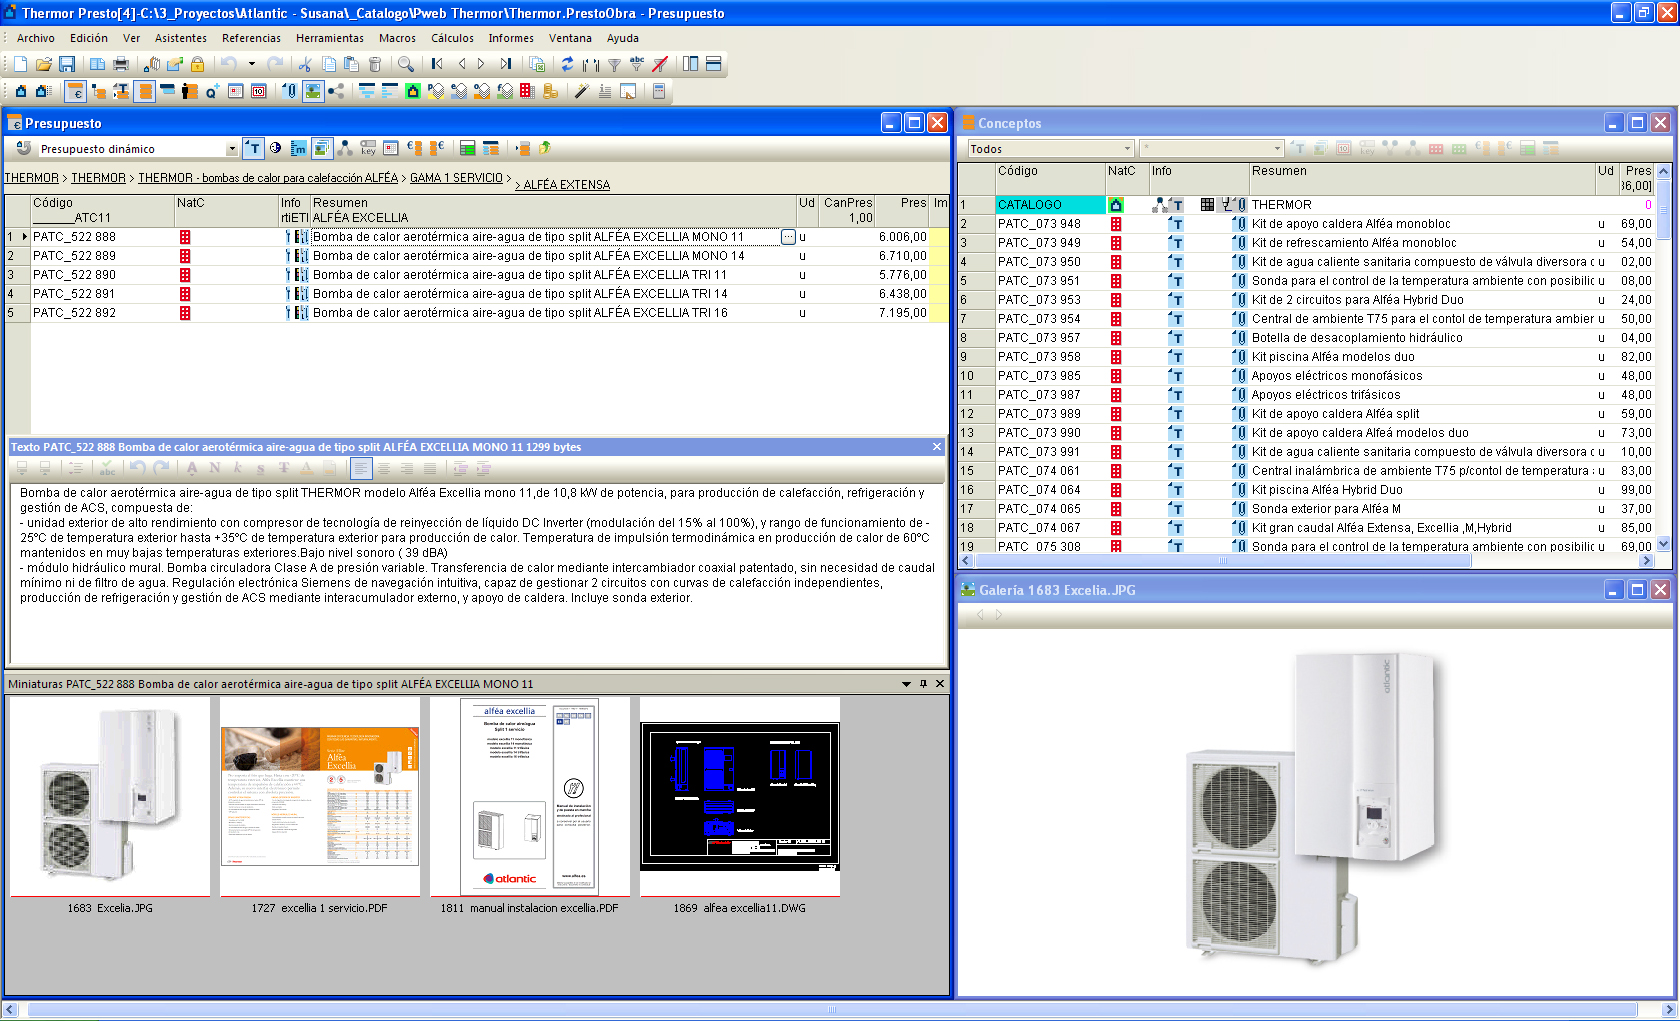Click bottom horizontal scrollbar of main window

831,1010
